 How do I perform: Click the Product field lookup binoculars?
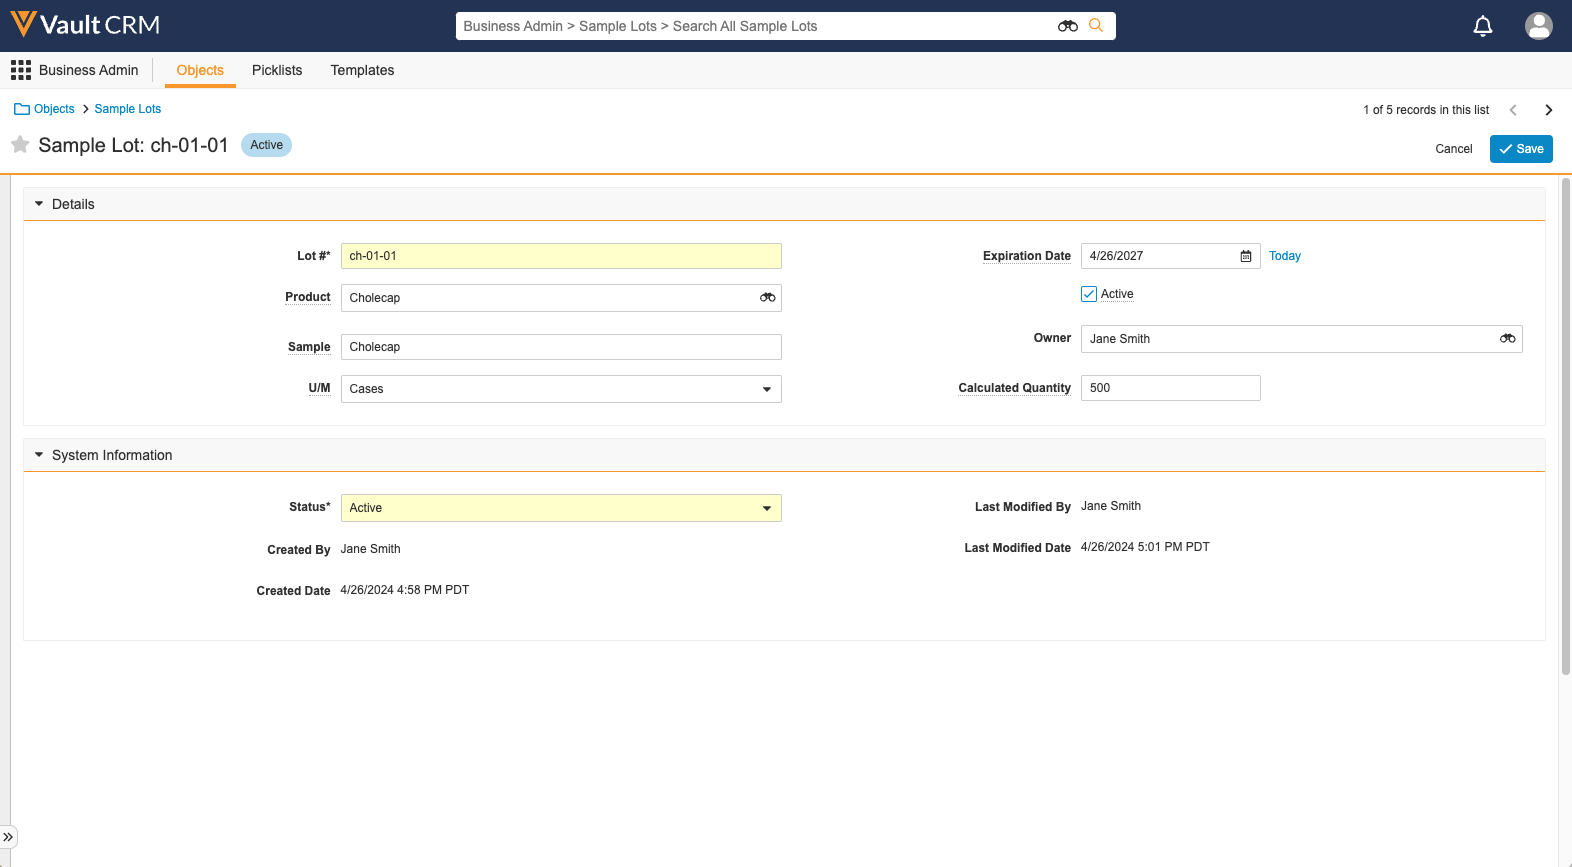[767, 298]
